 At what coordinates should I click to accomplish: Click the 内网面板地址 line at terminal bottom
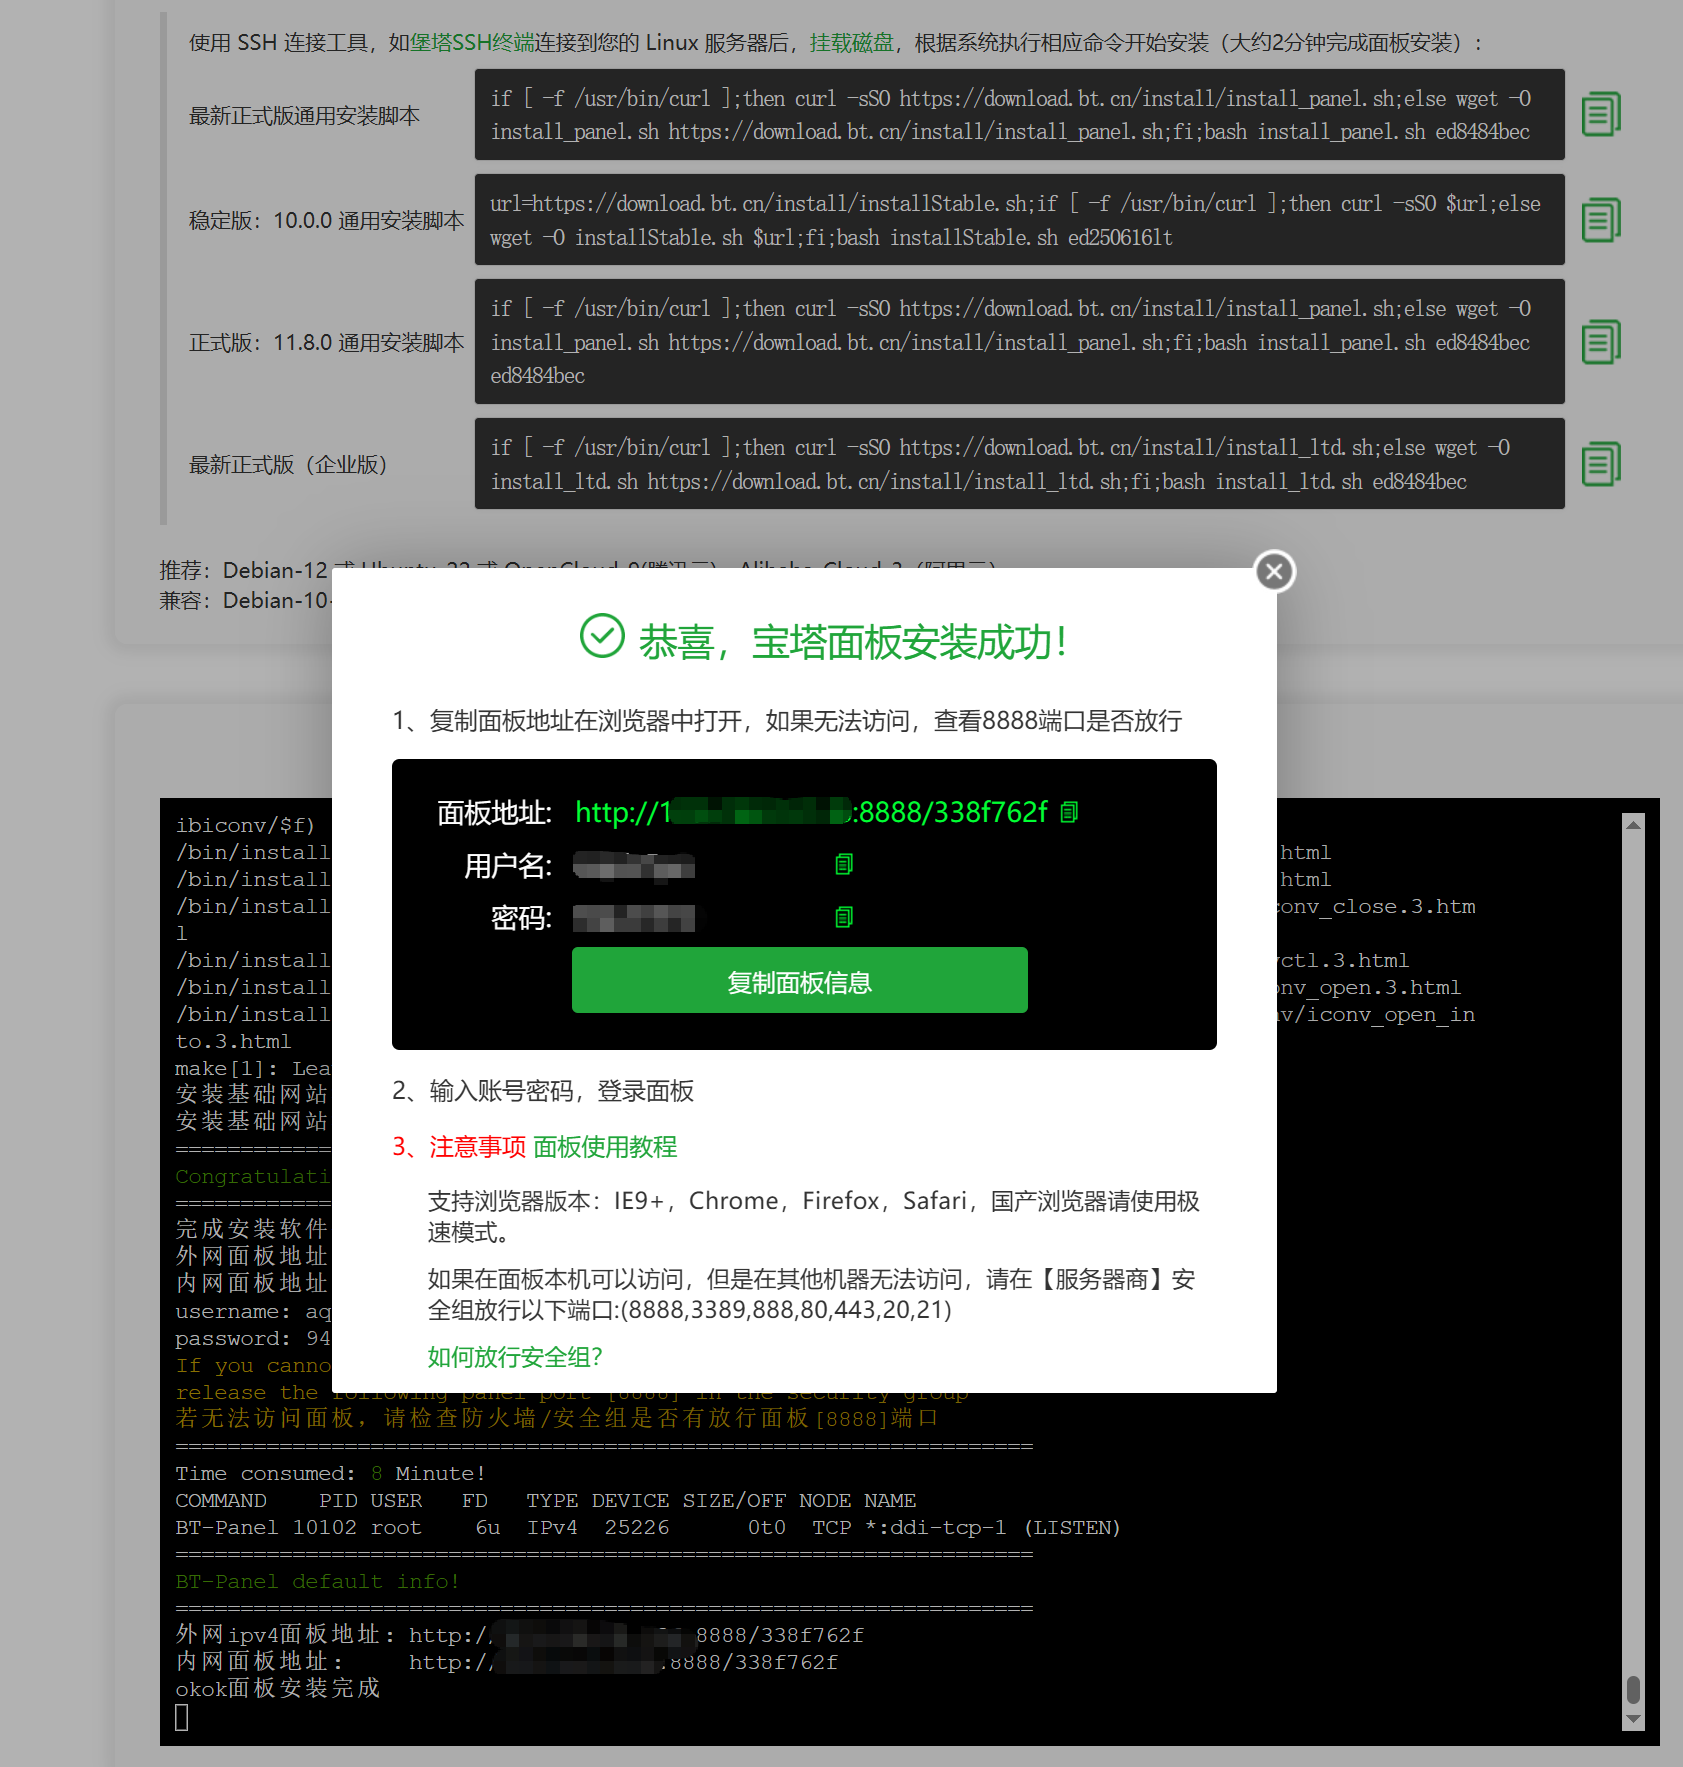click(506, 1662)
